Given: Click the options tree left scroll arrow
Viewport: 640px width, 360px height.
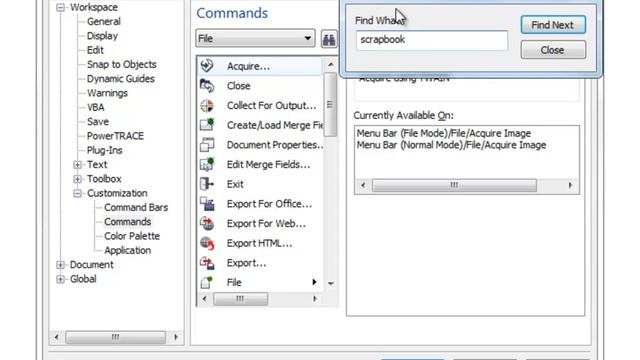Looking at the screenshot, I should coord(56,337).
